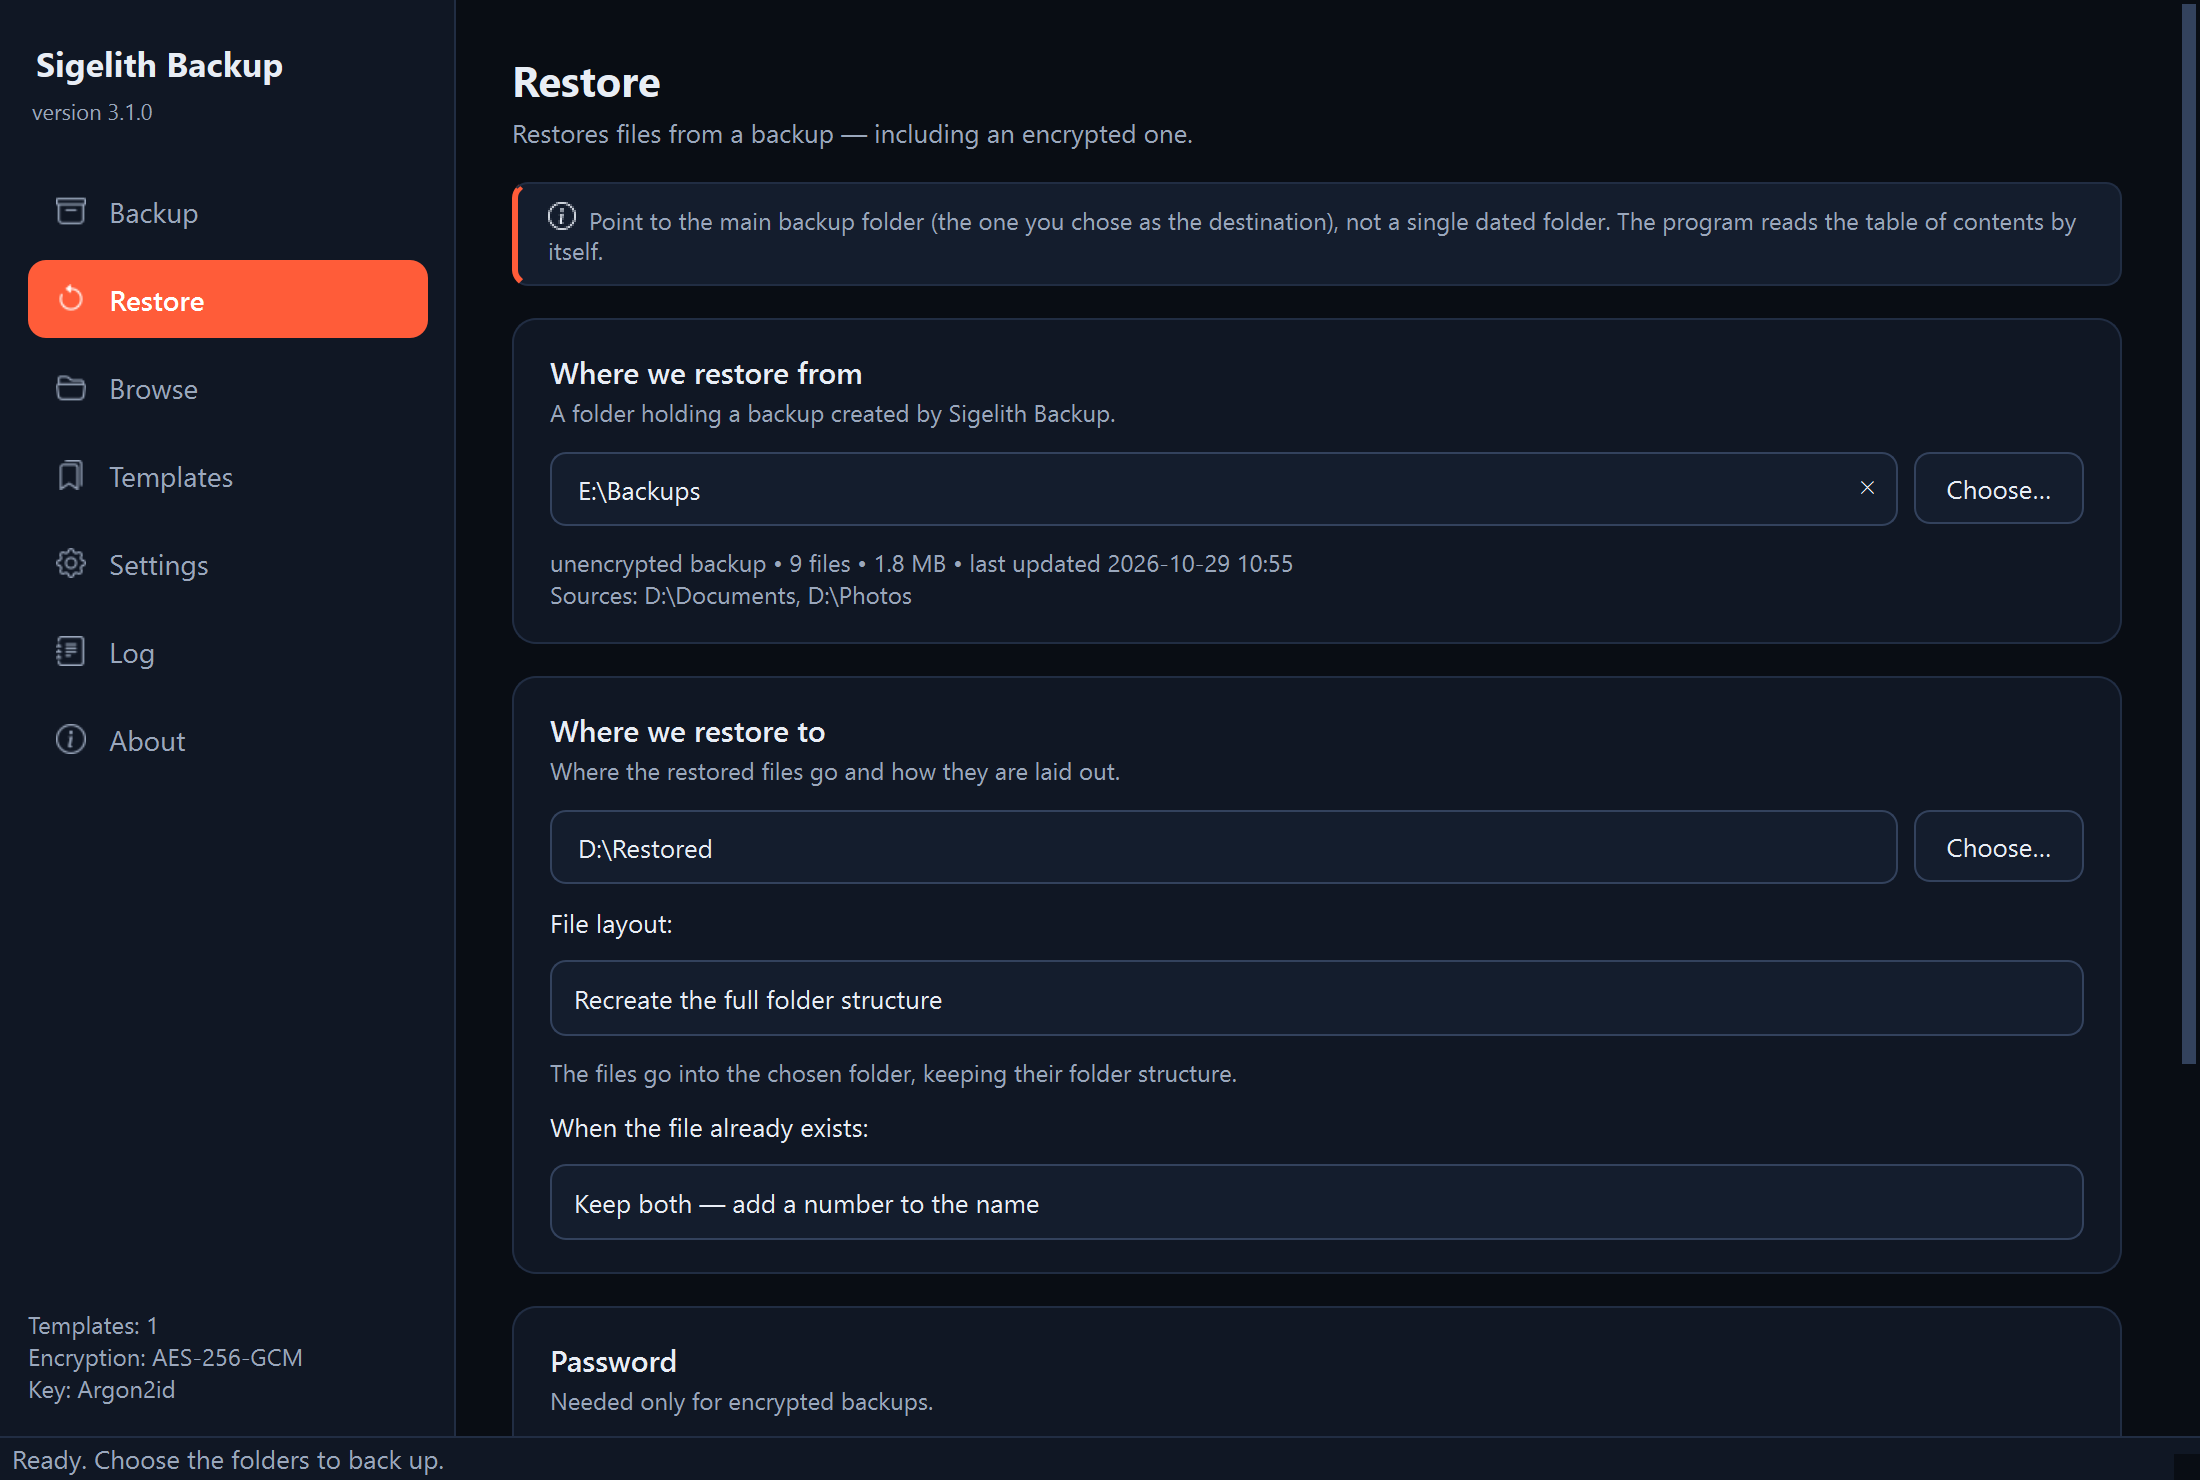Image resolution: width=2200 pixels, height=1480 pixels.
Task: Click the 'Password' section heading
Action: click(x=614, y=1362)
